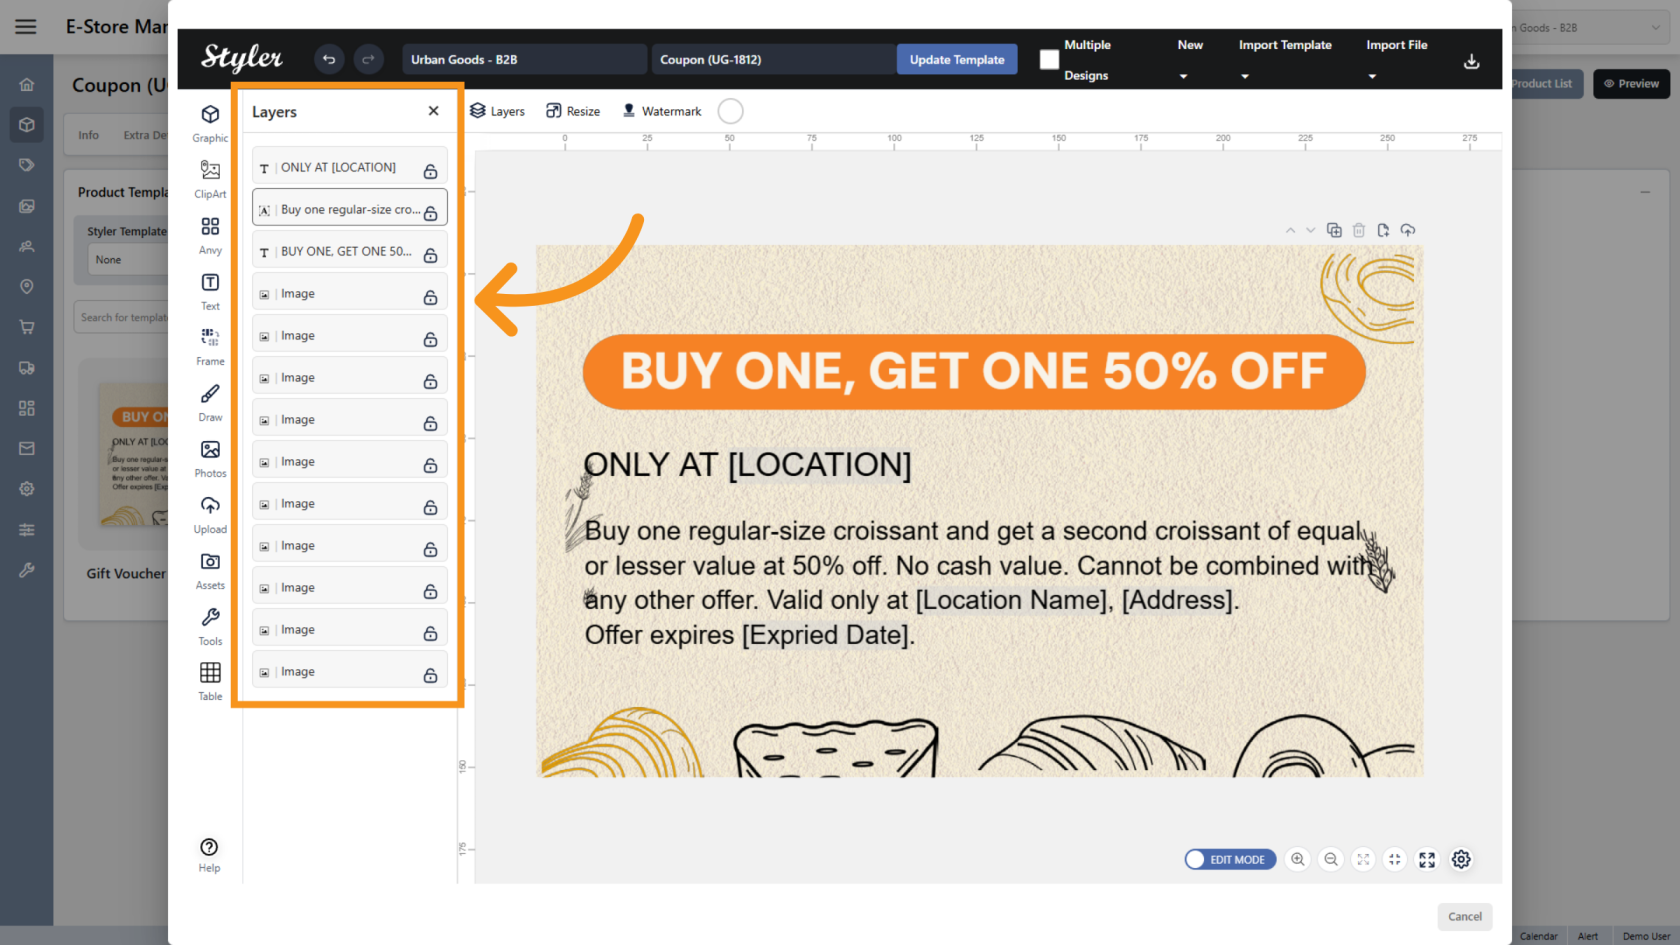This screenshot has width=1680, height=945.
Task: Open store selector dropdown in background header
Action: [x=1588, y=28]
